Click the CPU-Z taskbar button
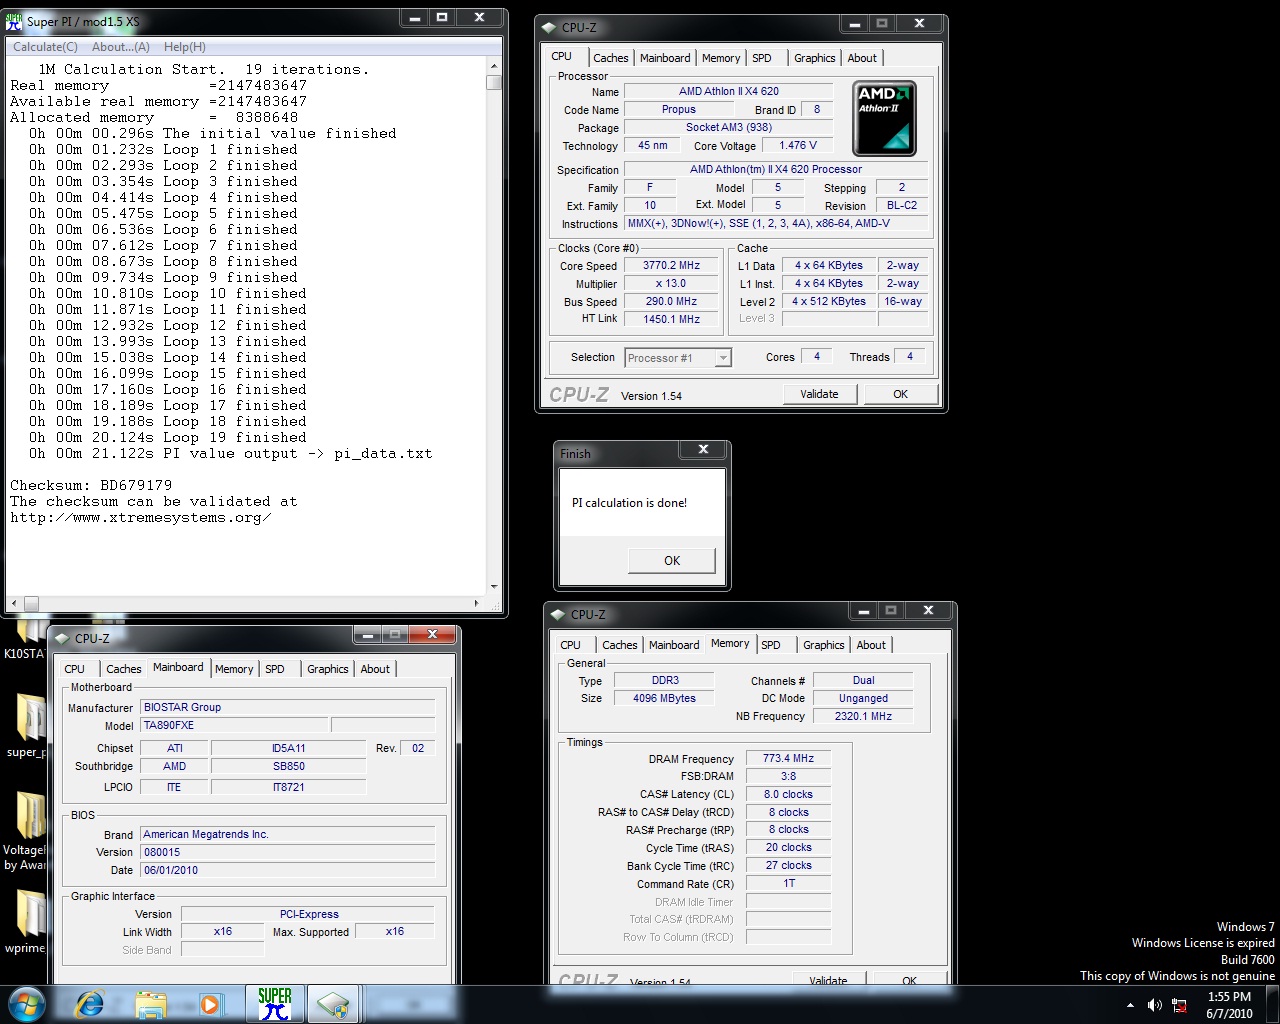 tap(334, 1003)
